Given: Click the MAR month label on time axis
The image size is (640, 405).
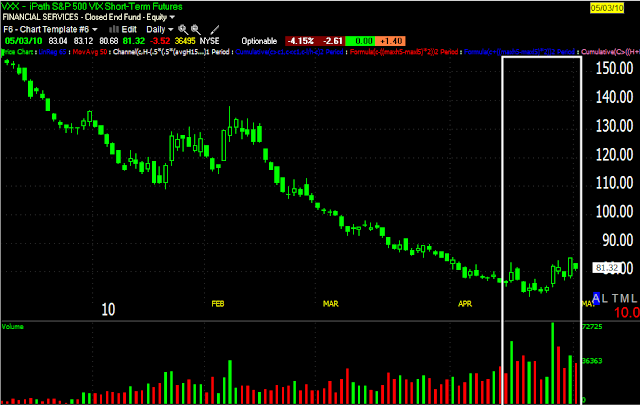Looking at the screenshot, I should [x=331, y=304].
